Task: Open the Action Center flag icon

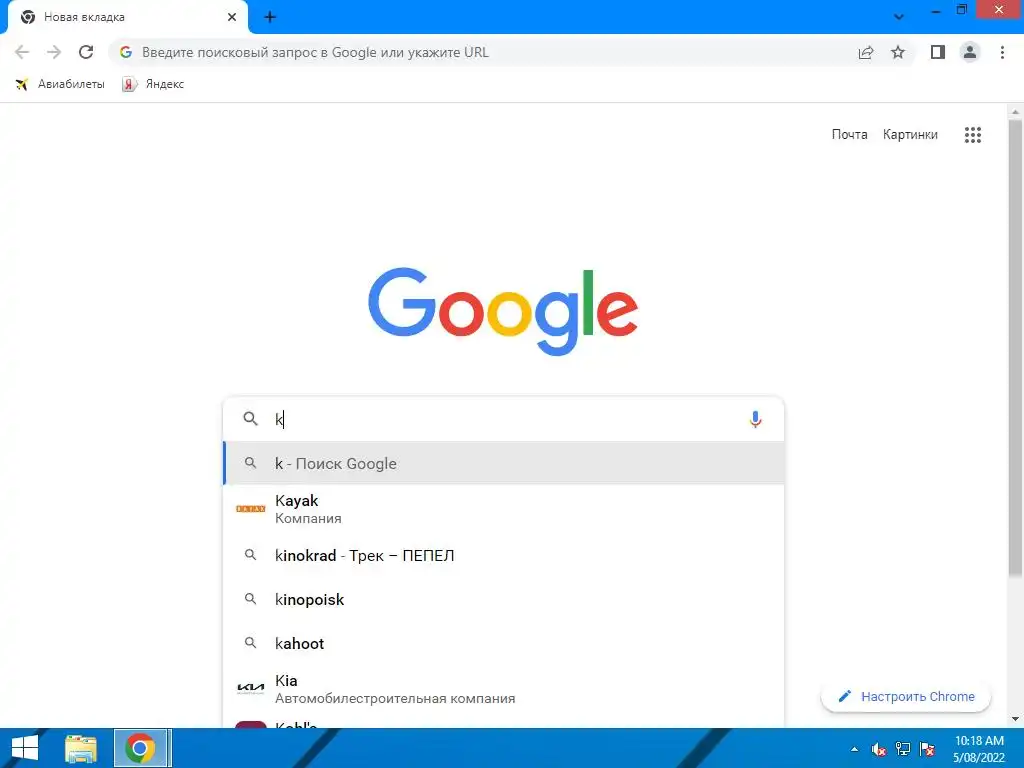Action: click(927, 749)
